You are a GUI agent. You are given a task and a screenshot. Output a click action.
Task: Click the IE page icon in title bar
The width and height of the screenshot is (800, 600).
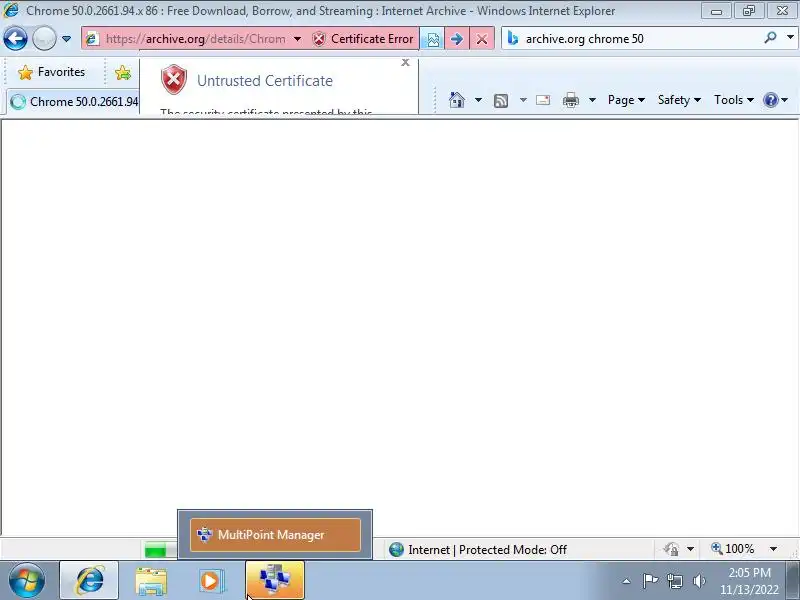click(11, 10)
